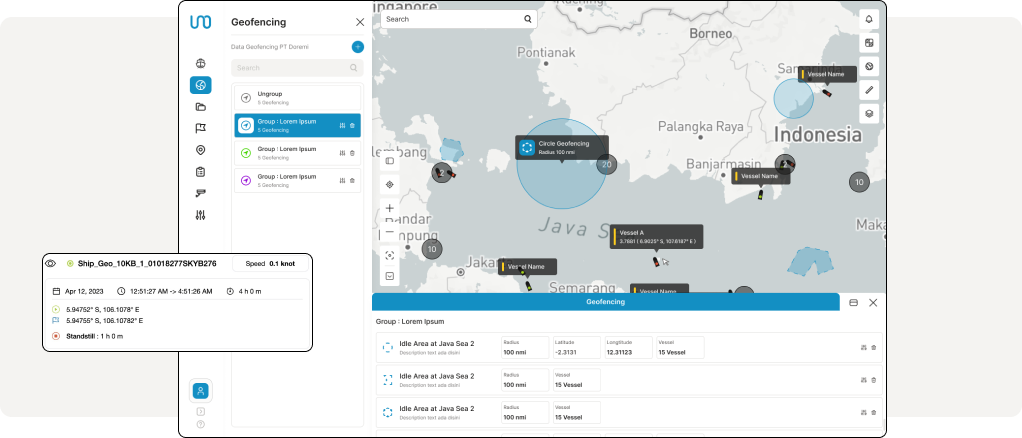The image size is (1022, 438).
Task: Edit the second Idle Area row
Action: 864,380
